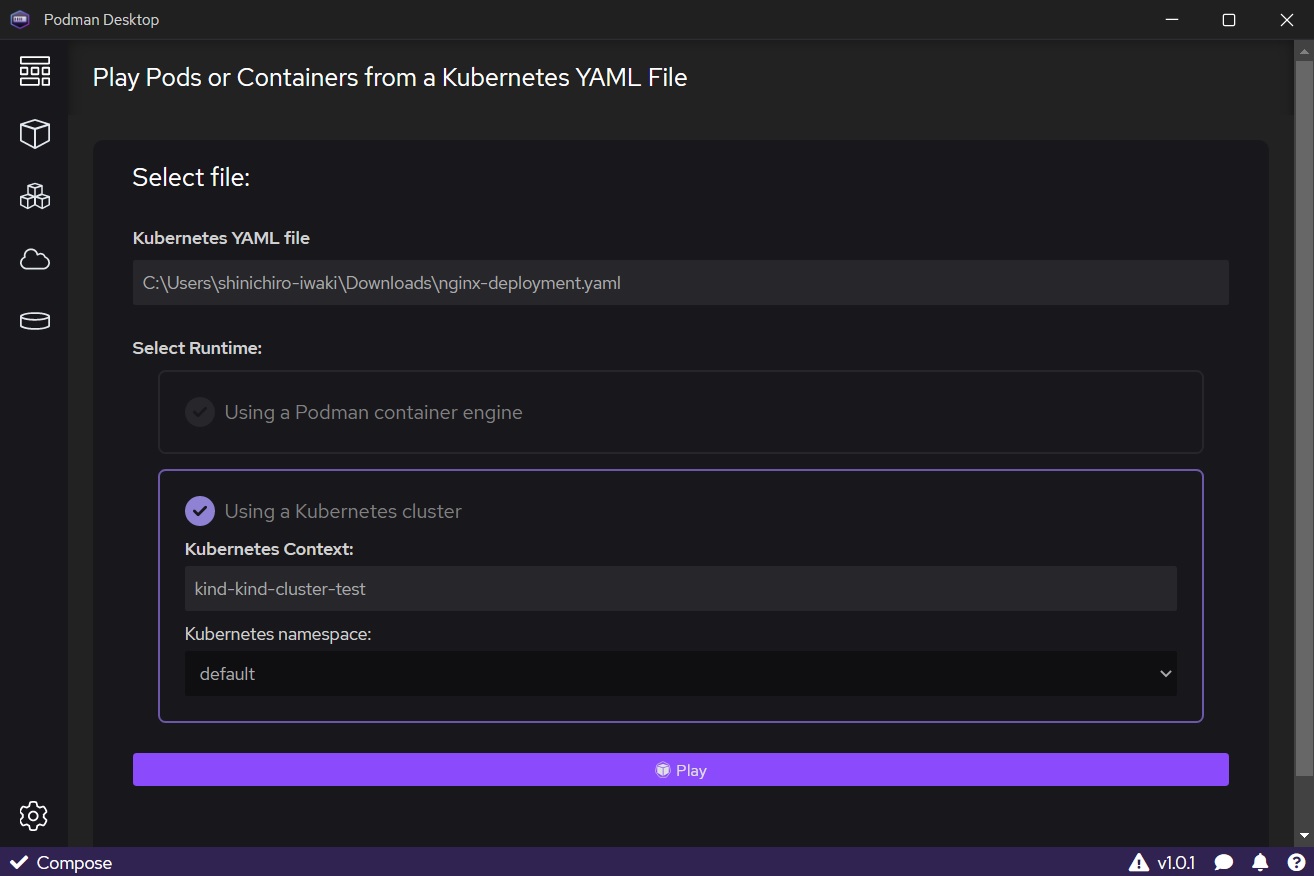Image resolution: width=1314 pixels, height=876 pixels.
Task: Open Pods section in sidebar
Action: click(x=34, y=196)
